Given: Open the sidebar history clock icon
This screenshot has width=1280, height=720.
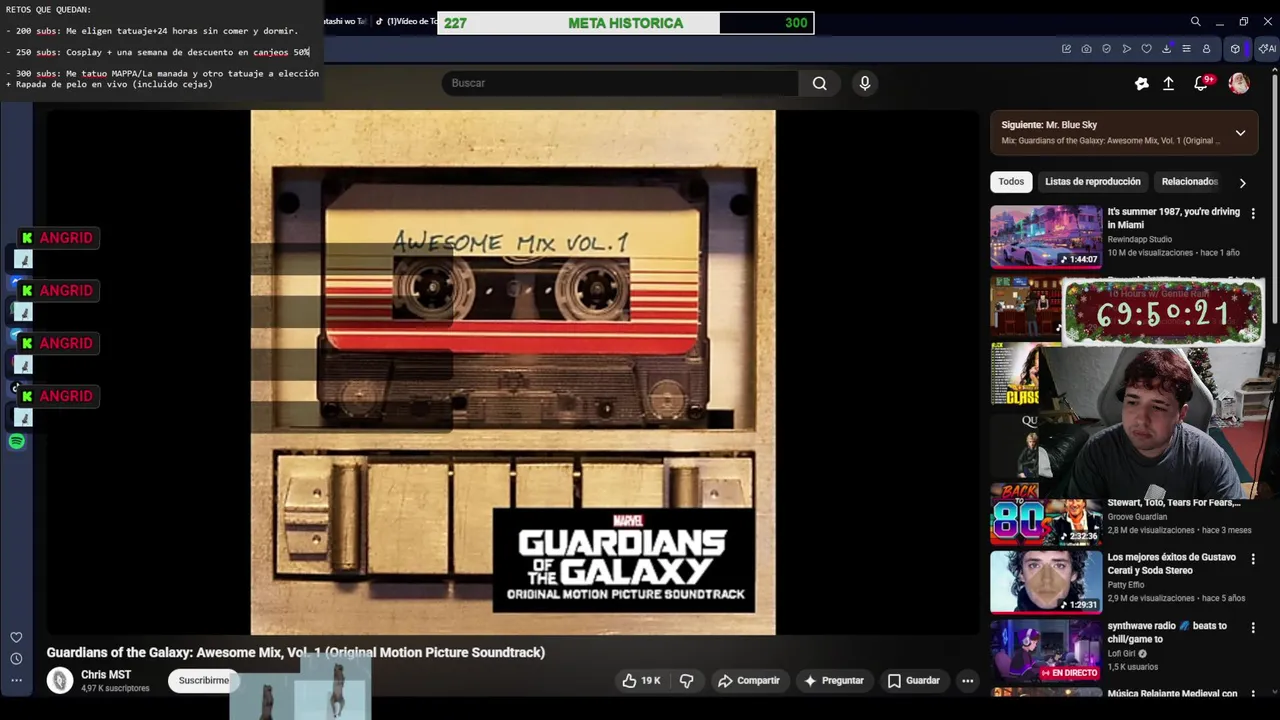Looking at the screenshot, I should pyautogui.click(x=16, y=658).
